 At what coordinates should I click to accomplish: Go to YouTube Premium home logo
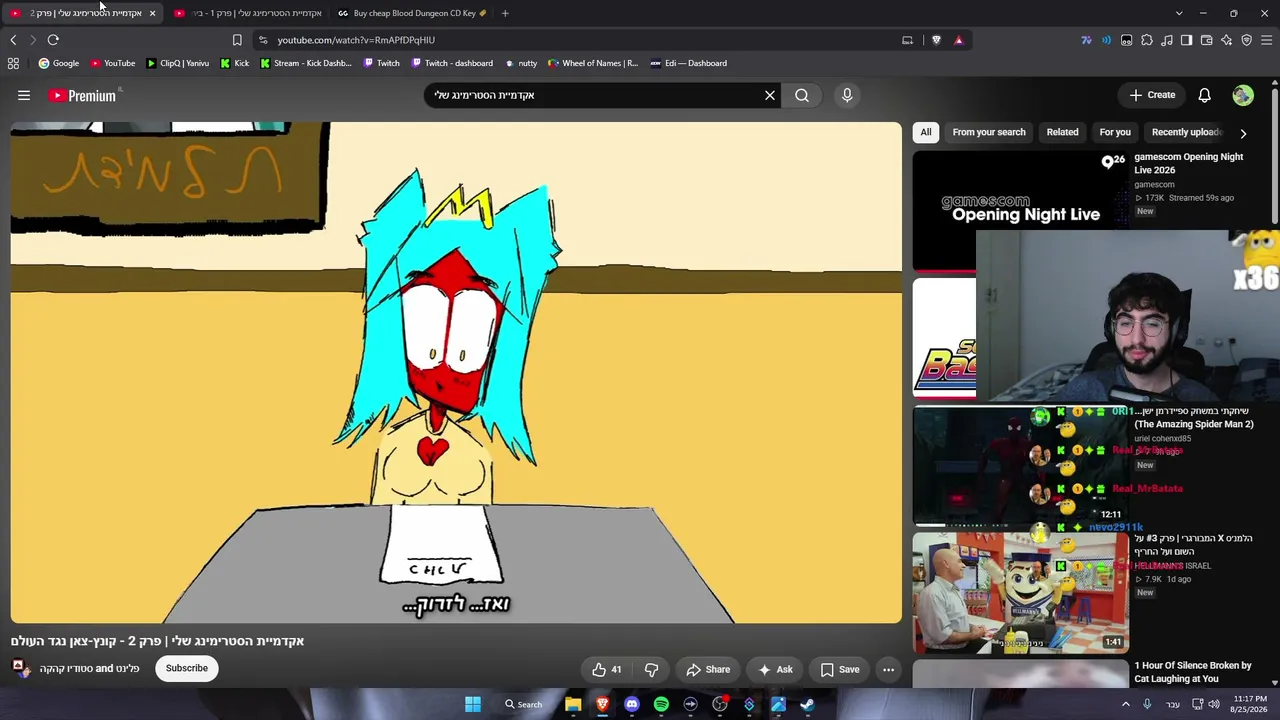pos(85,95)
